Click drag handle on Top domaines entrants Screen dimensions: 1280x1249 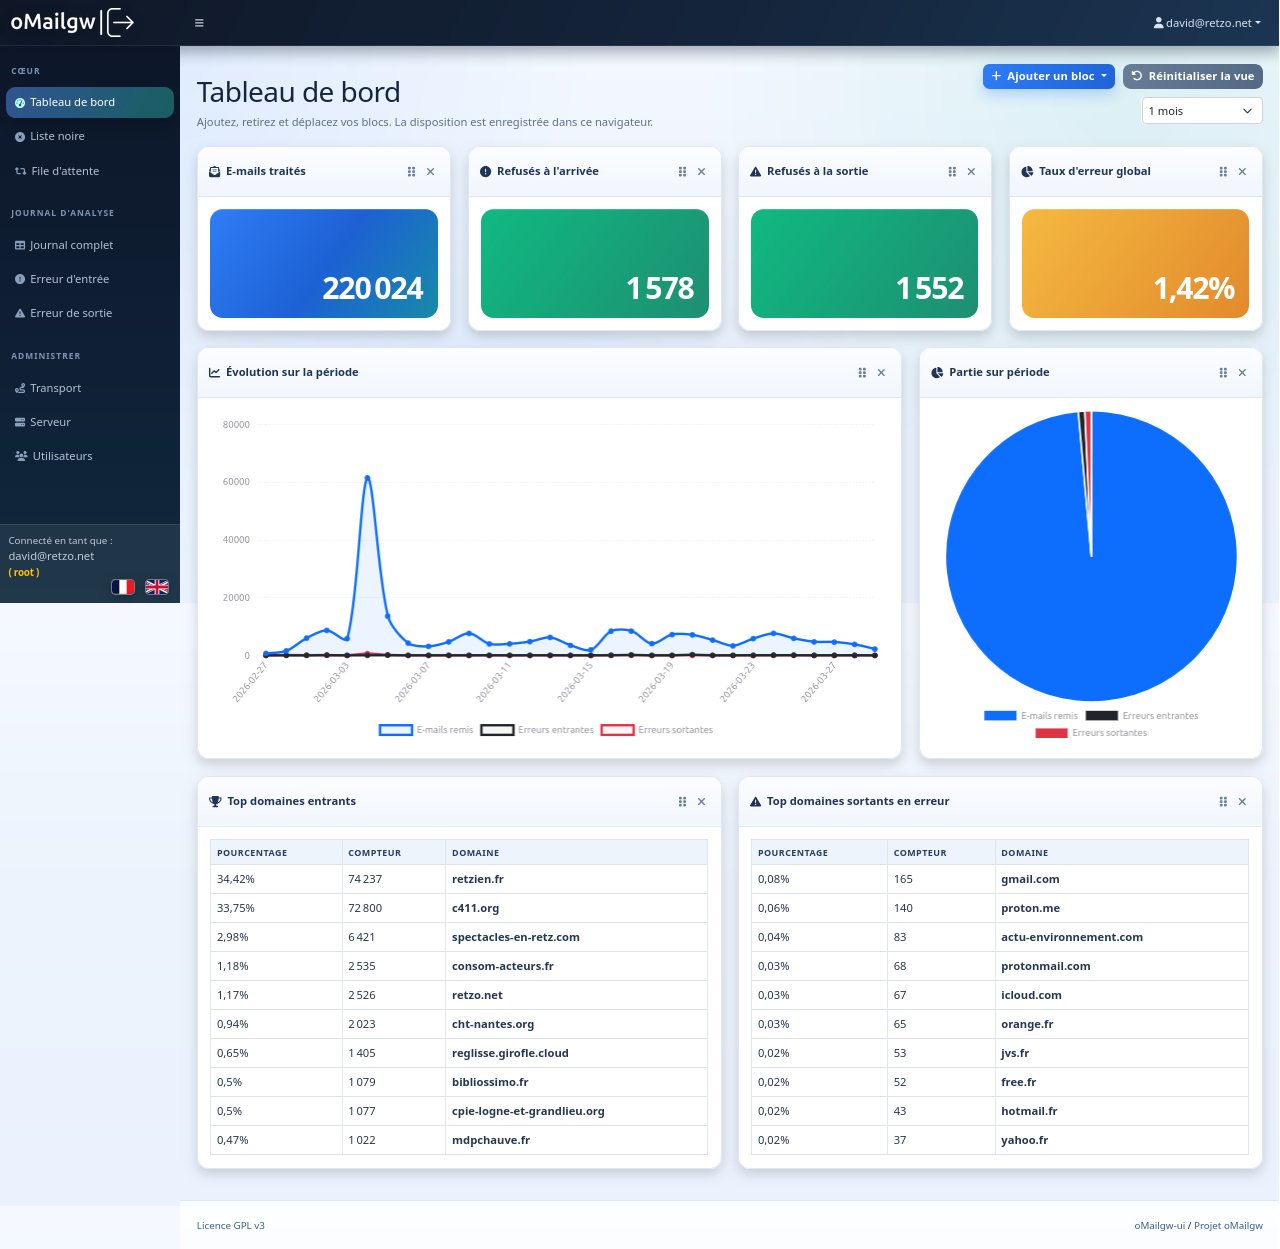pyautogui.click(x=682, y=802)
